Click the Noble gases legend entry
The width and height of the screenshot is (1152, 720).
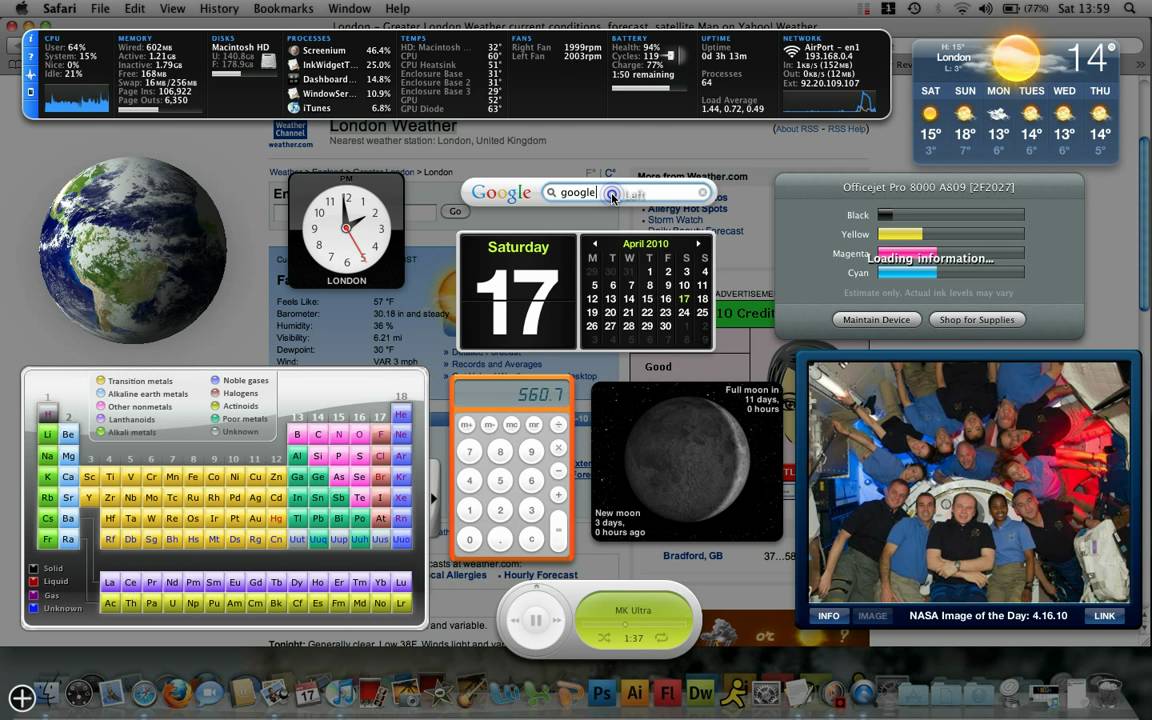click(x=240, y=380)
